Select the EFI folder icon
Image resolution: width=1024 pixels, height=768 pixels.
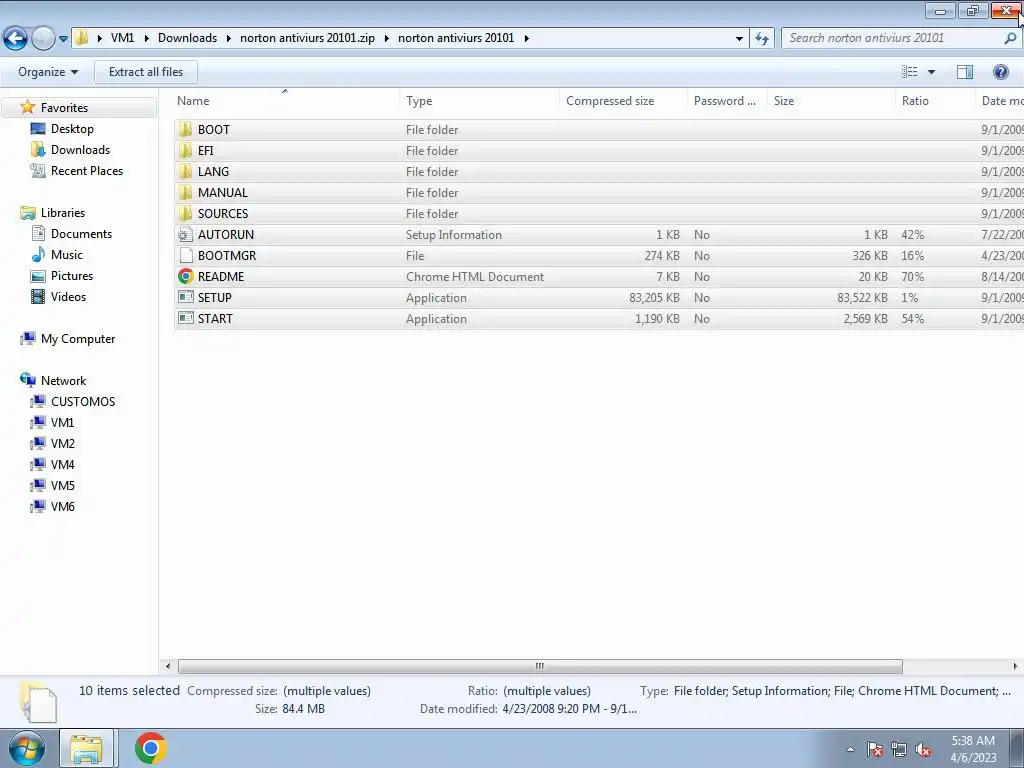185,150
